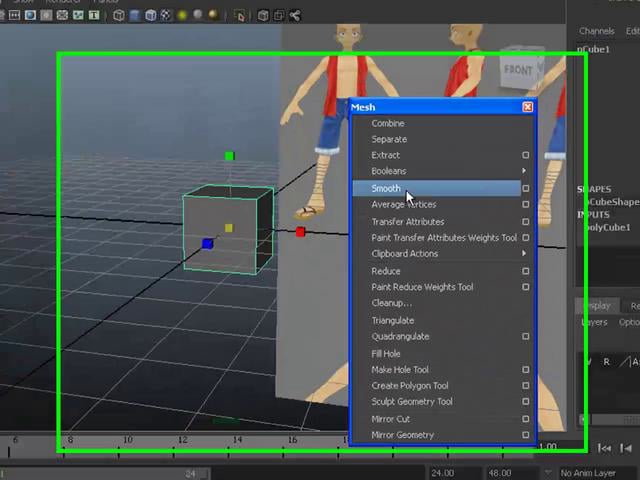Screen dimensions: 640x480
Task: Switch viewport to Wireframe shading
Action: pyautogui.click(x=119, y=16)
